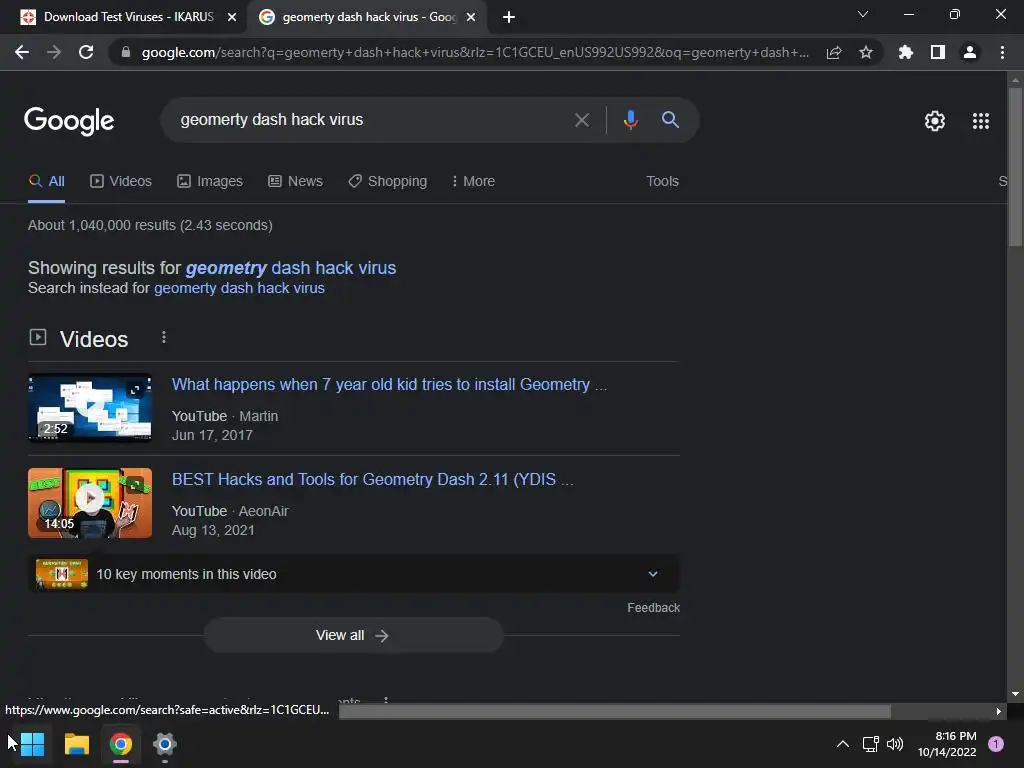Search instead for geomerty dash hack virus
This screenshot has height=768, width=1024.
(239, 288)
